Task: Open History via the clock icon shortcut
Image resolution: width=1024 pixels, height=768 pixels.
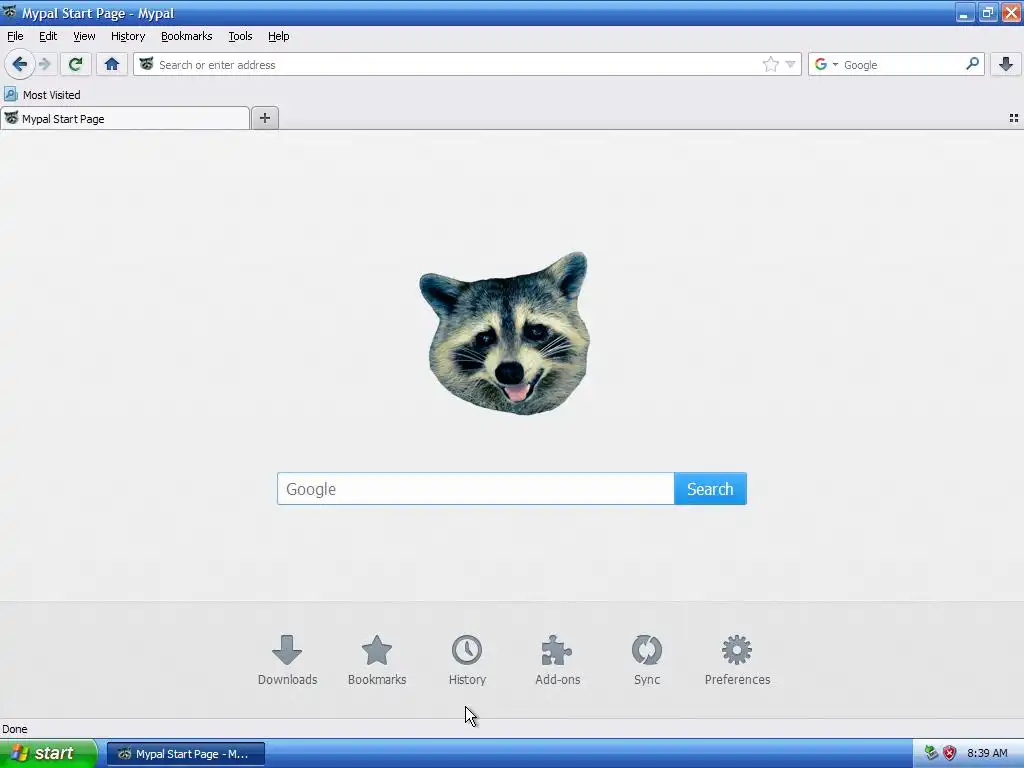Action: click(x=467, y=660)
